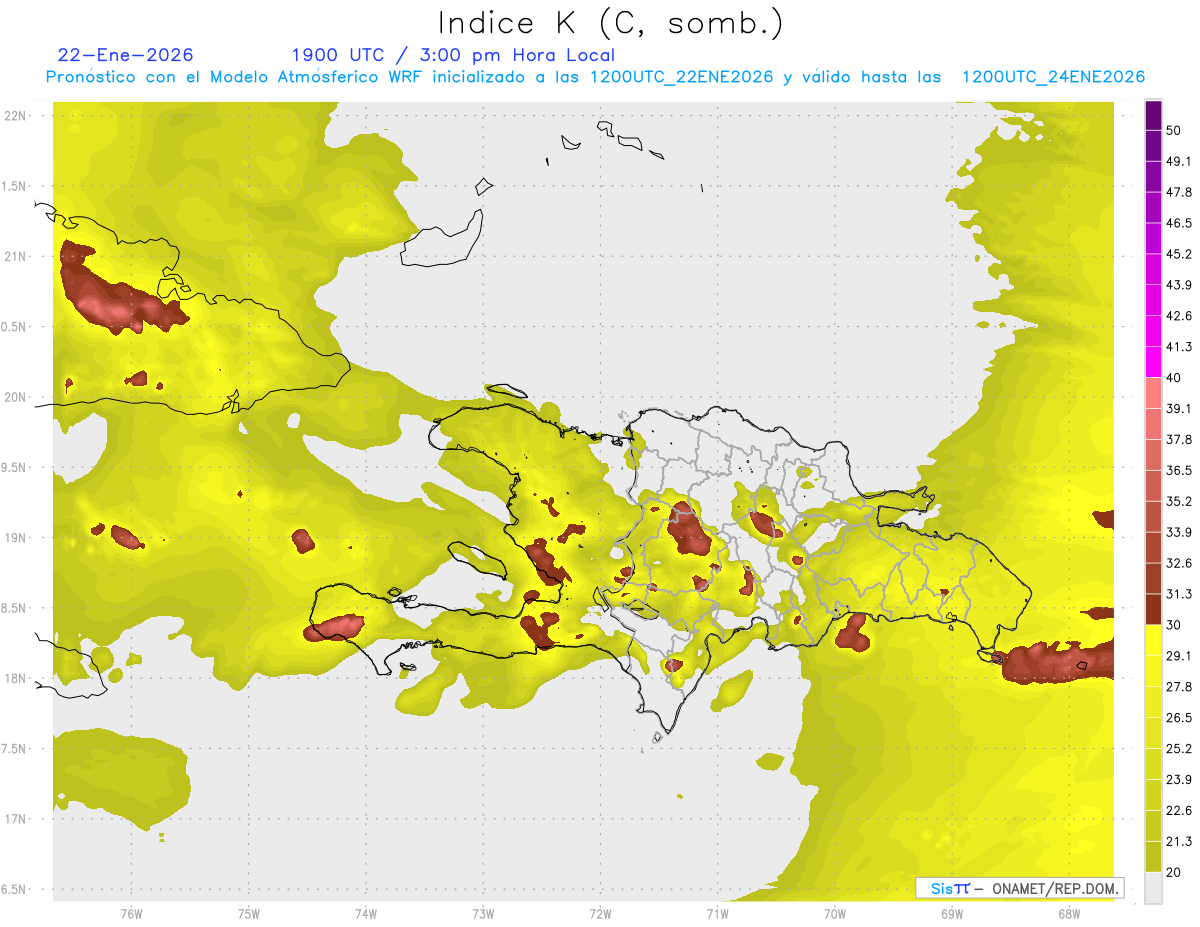The height and width of the screenshot is (927, 1200).
Task: Pick the magenta swatch between 40 and 41.3
Action: pos(1153,362)
